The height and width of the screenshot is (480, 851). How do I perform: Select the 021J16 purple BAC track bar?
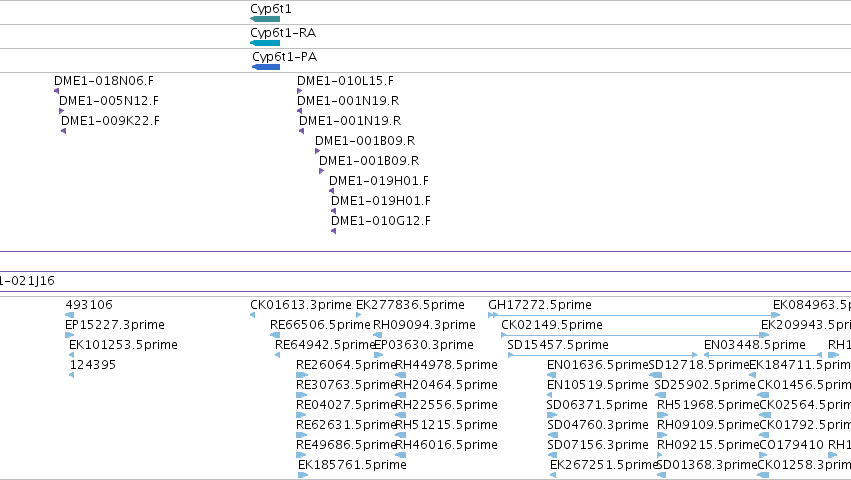tap(426, 281)
